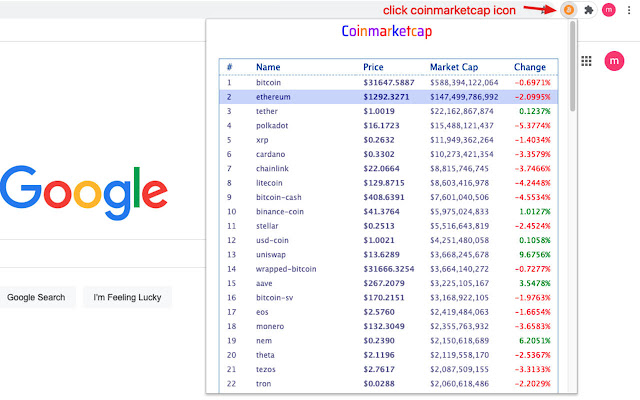This screenshot has height=400, width=640.
Task: Open the Chrome extensions puzzle icon
Action: [x=589, y=10]
